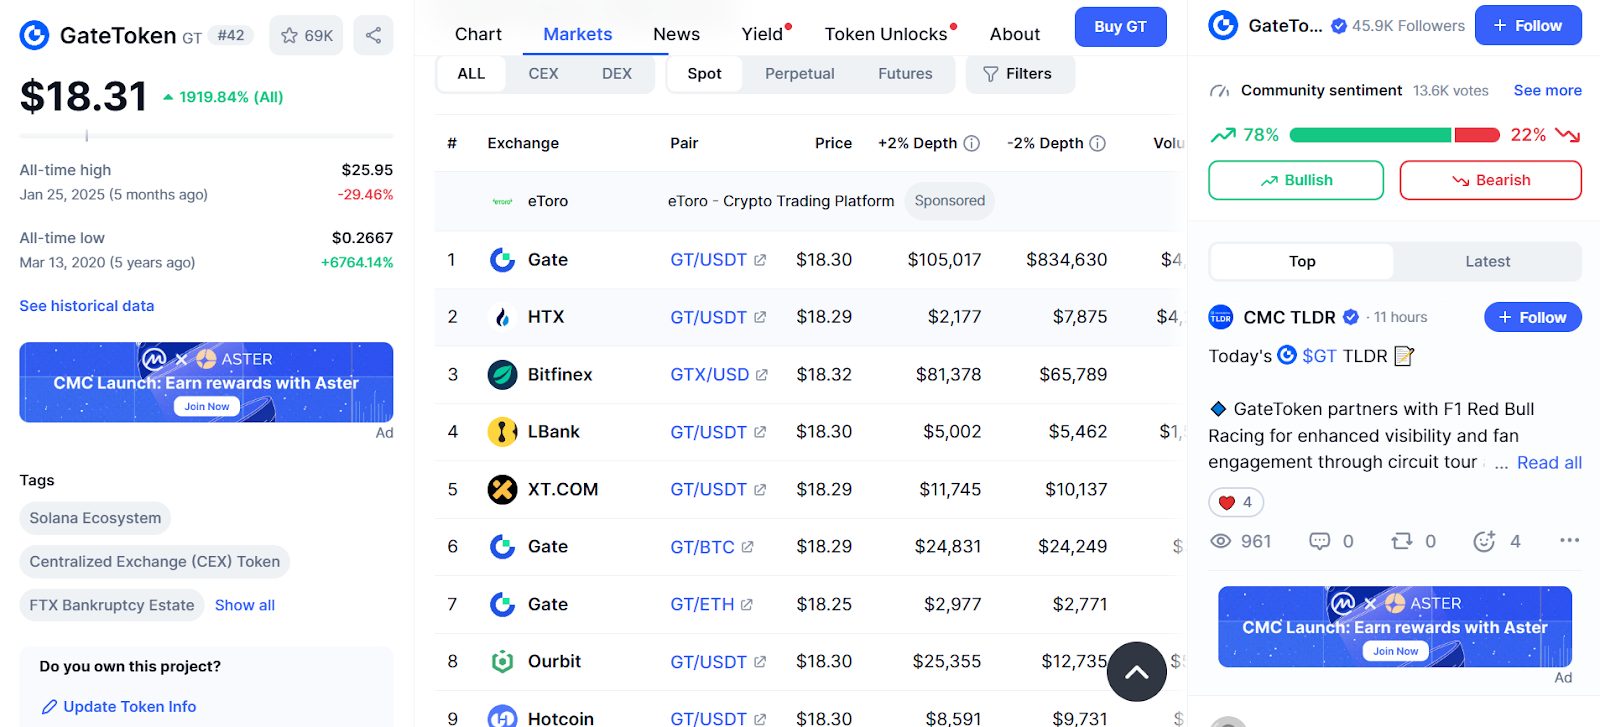Open the -2% Depth info icon
The width and height of the screenshot is (1600, 727).
[x=1097, y=143]
